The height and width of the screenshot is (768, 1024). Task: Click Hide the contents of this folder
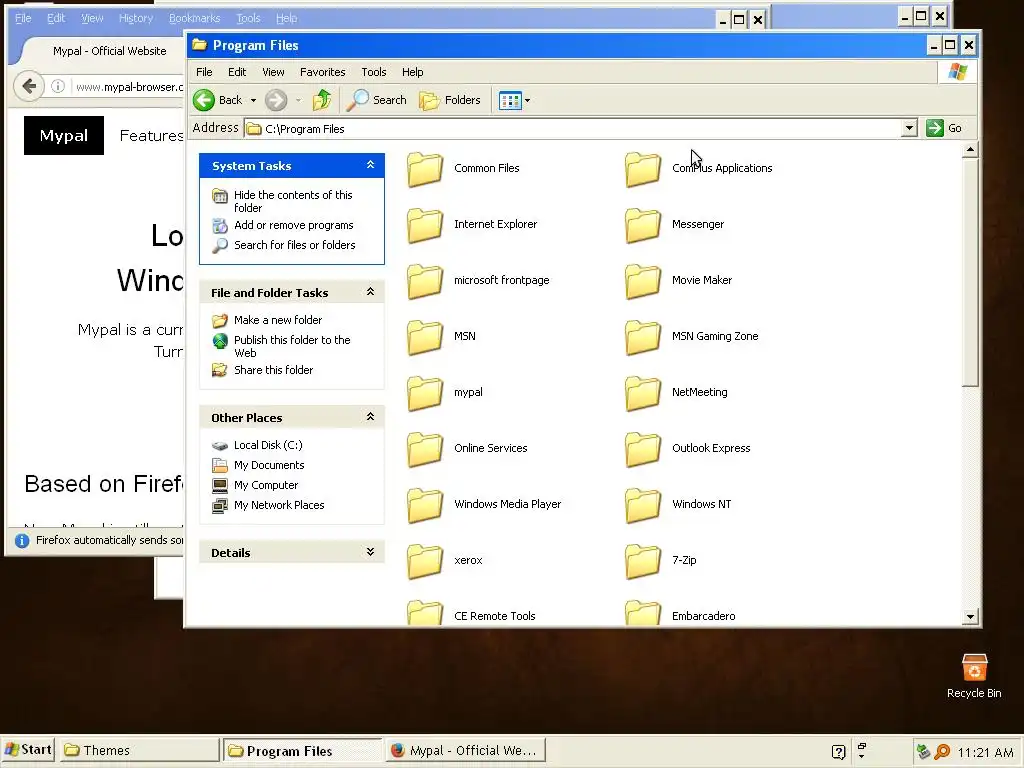pyautogui.click(x=293, y=201)
